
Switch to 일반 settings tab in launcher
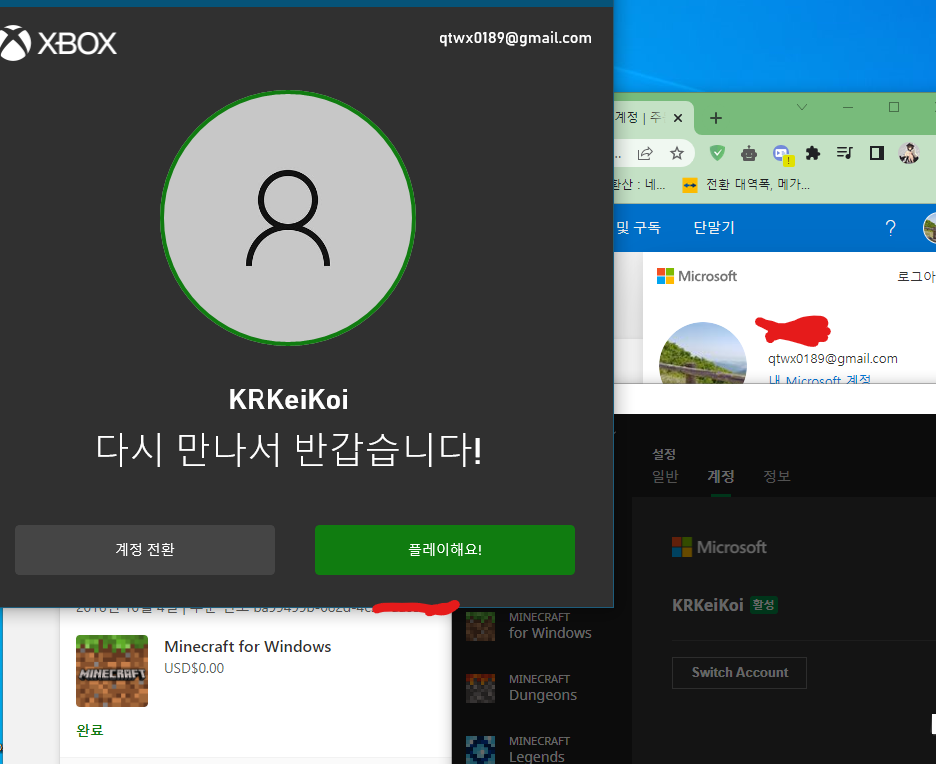coord(665,476)
